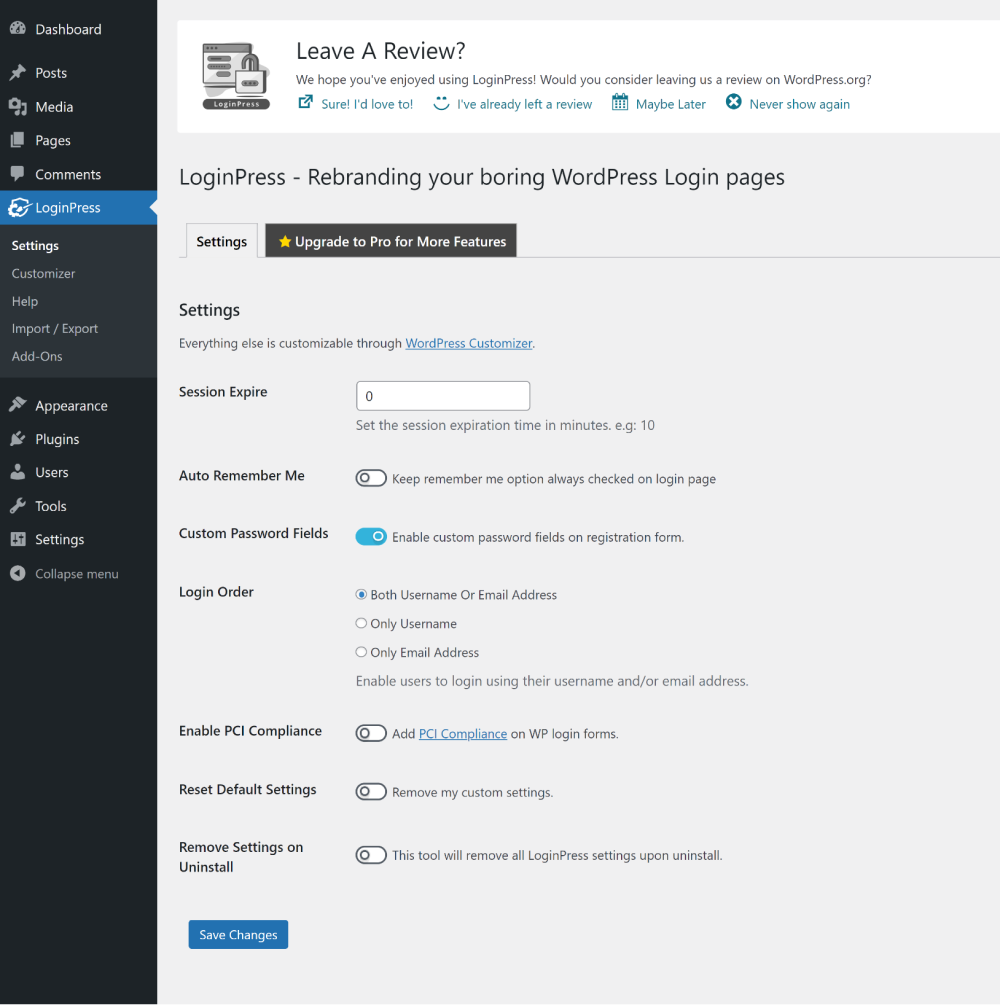Click the star icon on Upgrade tab
The height and width of the screenshot is (1005, 1000).
[x=285, y=242]
